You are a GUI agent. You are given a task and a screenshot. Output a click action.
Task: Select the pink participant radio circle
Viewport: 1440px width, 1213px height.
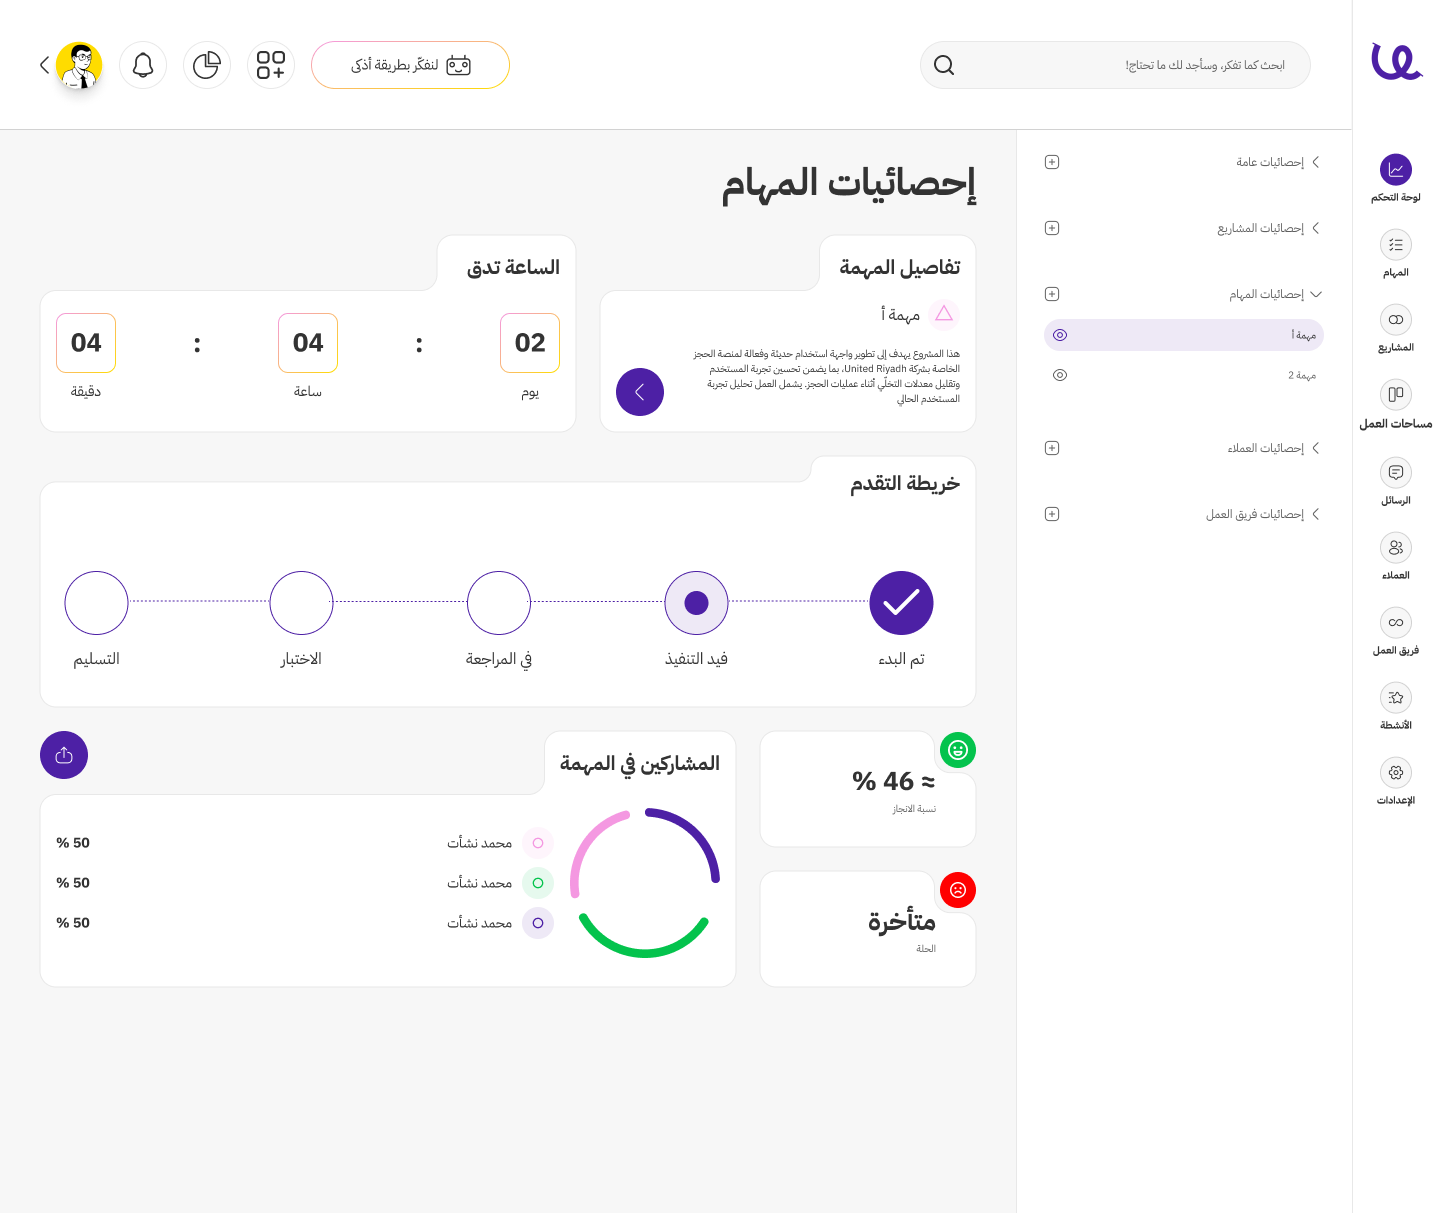click(x=538, y=843)
